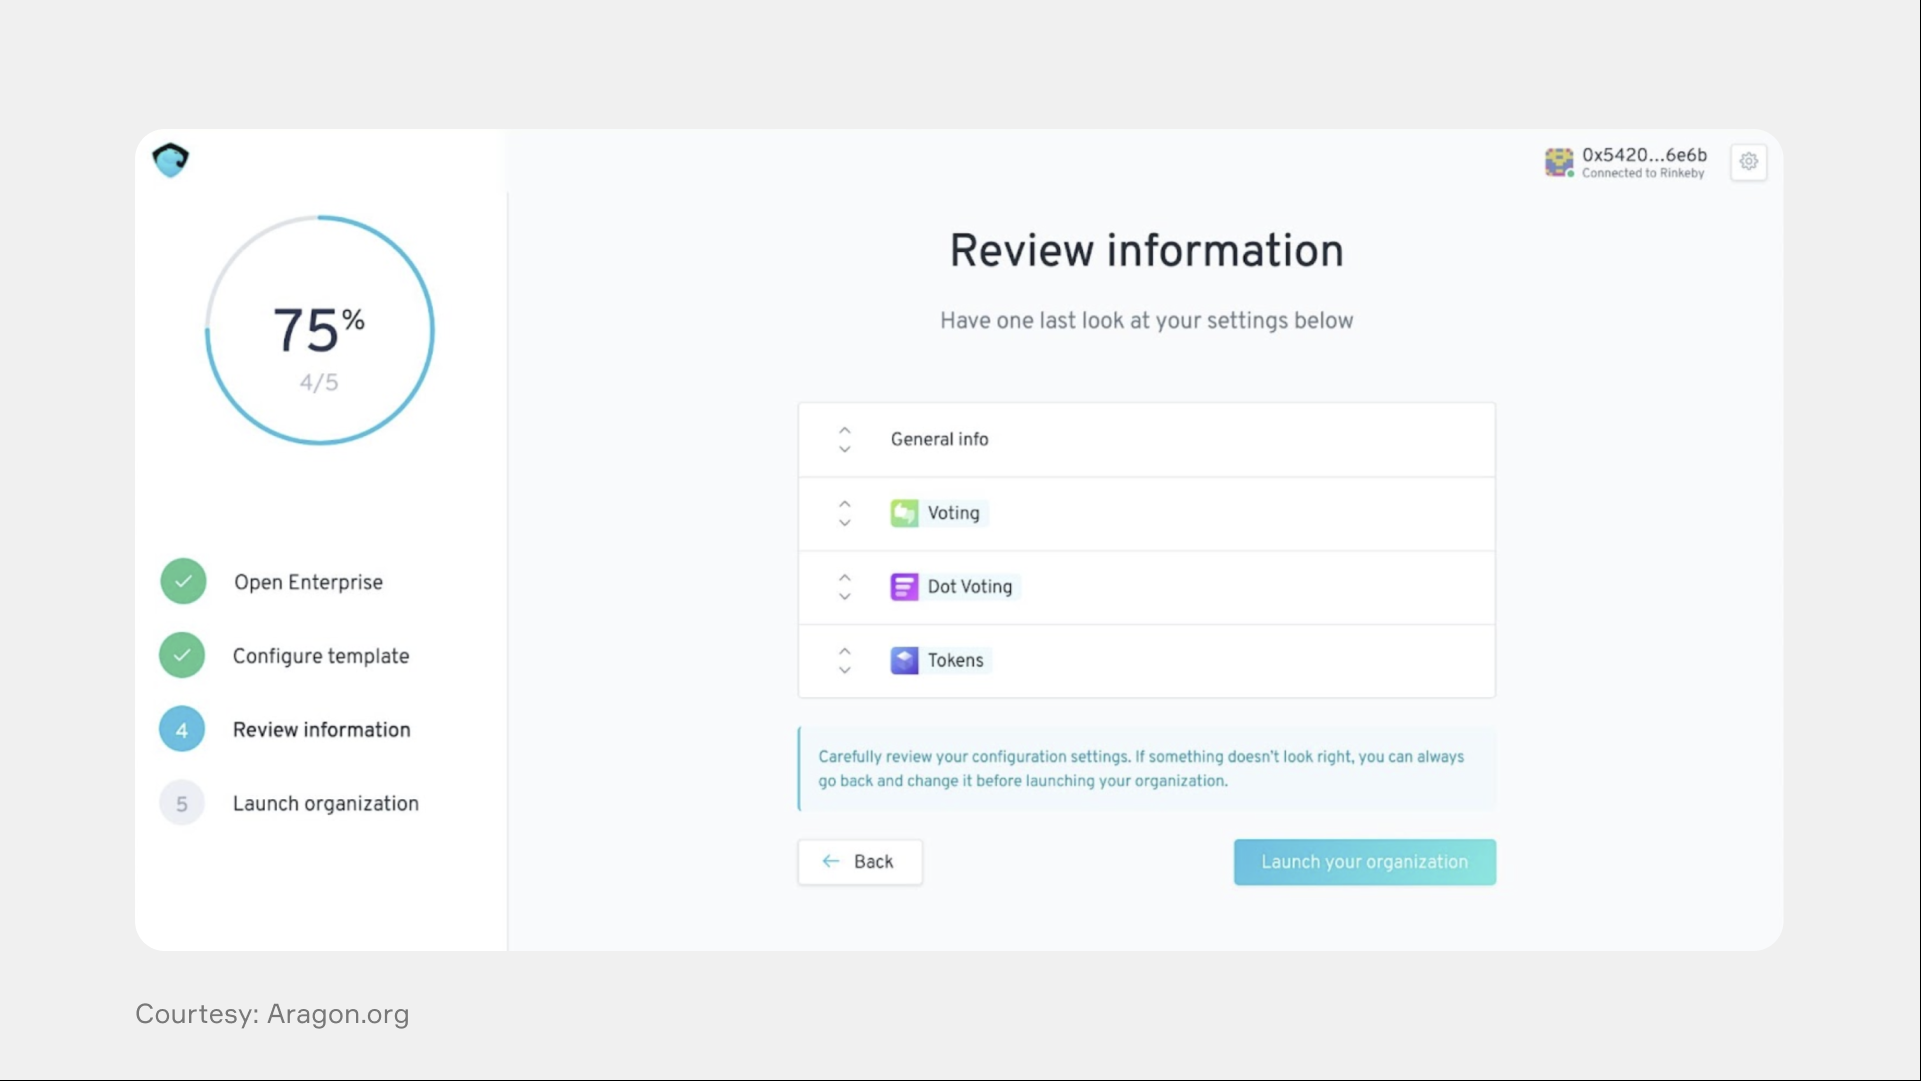Click the step 4 circle badge
Screen dimensions: 1921x1081
pyautogui.click(x=182, y=730)
